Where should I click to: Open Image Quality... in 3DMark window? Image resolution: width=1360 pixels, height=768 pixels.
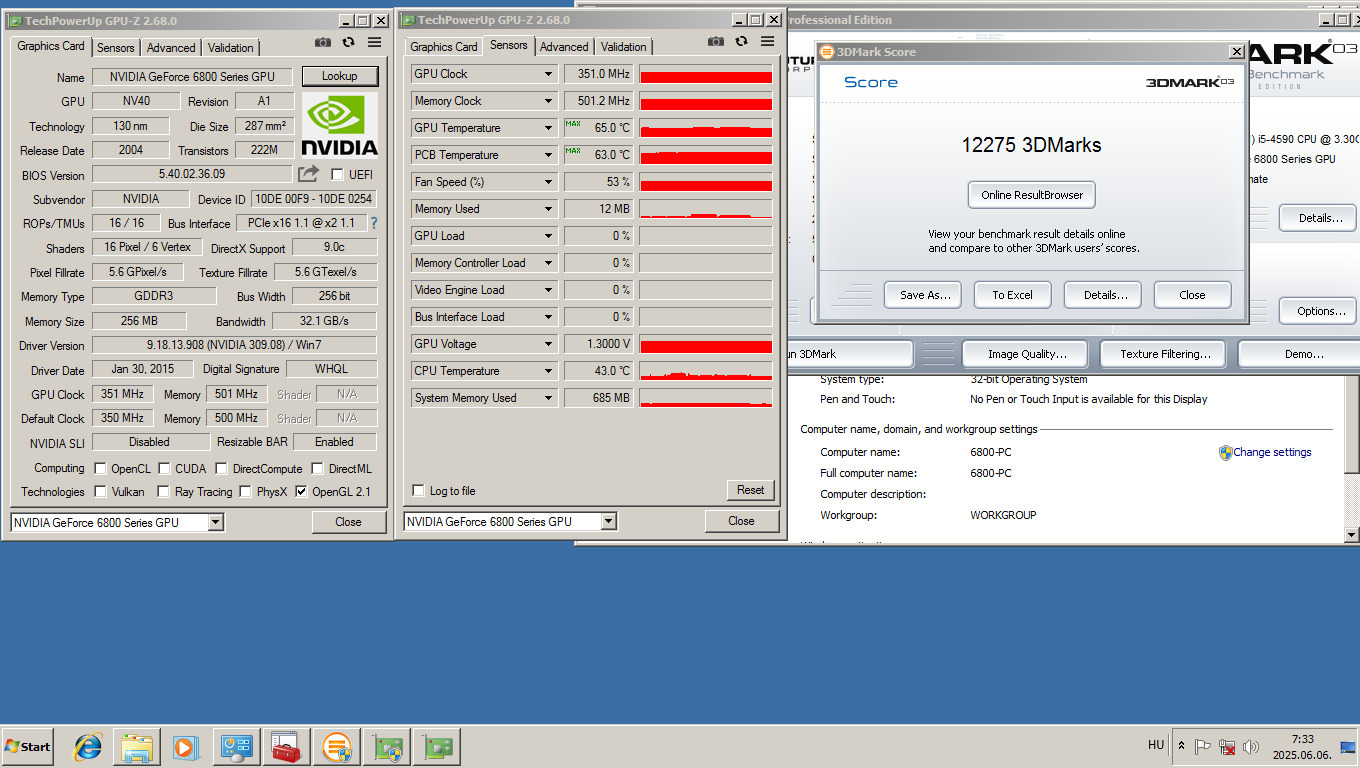coord(1027,354)
